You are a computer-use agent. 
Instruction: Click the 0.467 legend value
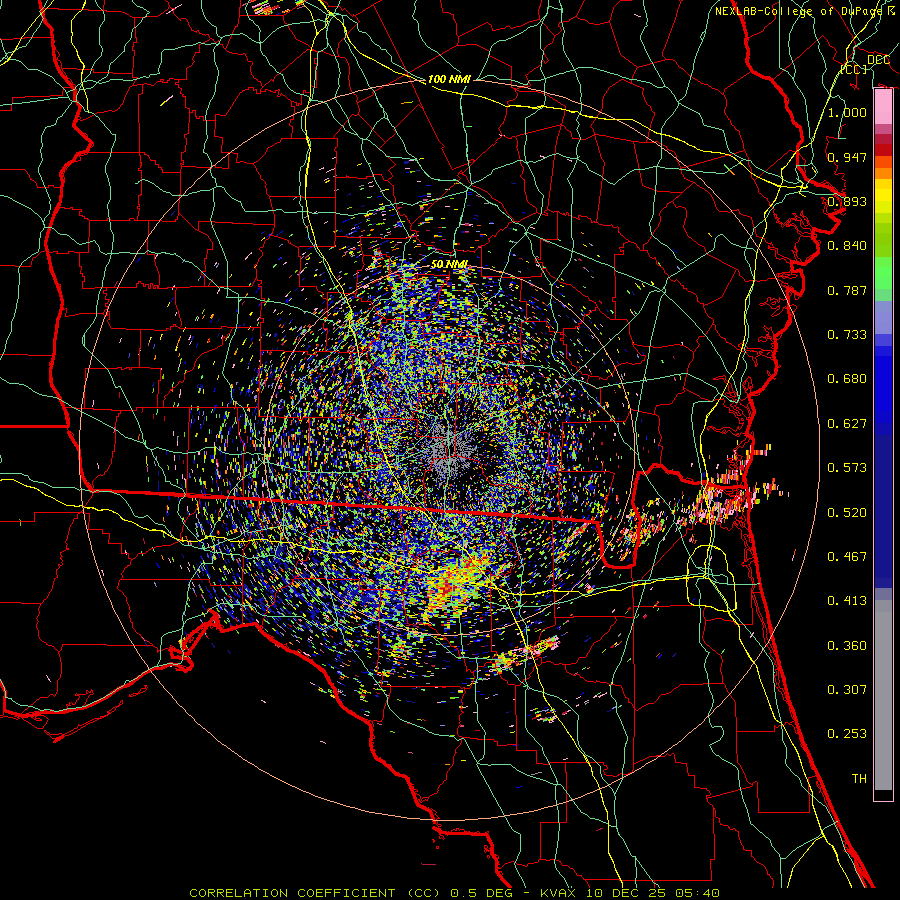click(847, 557)
